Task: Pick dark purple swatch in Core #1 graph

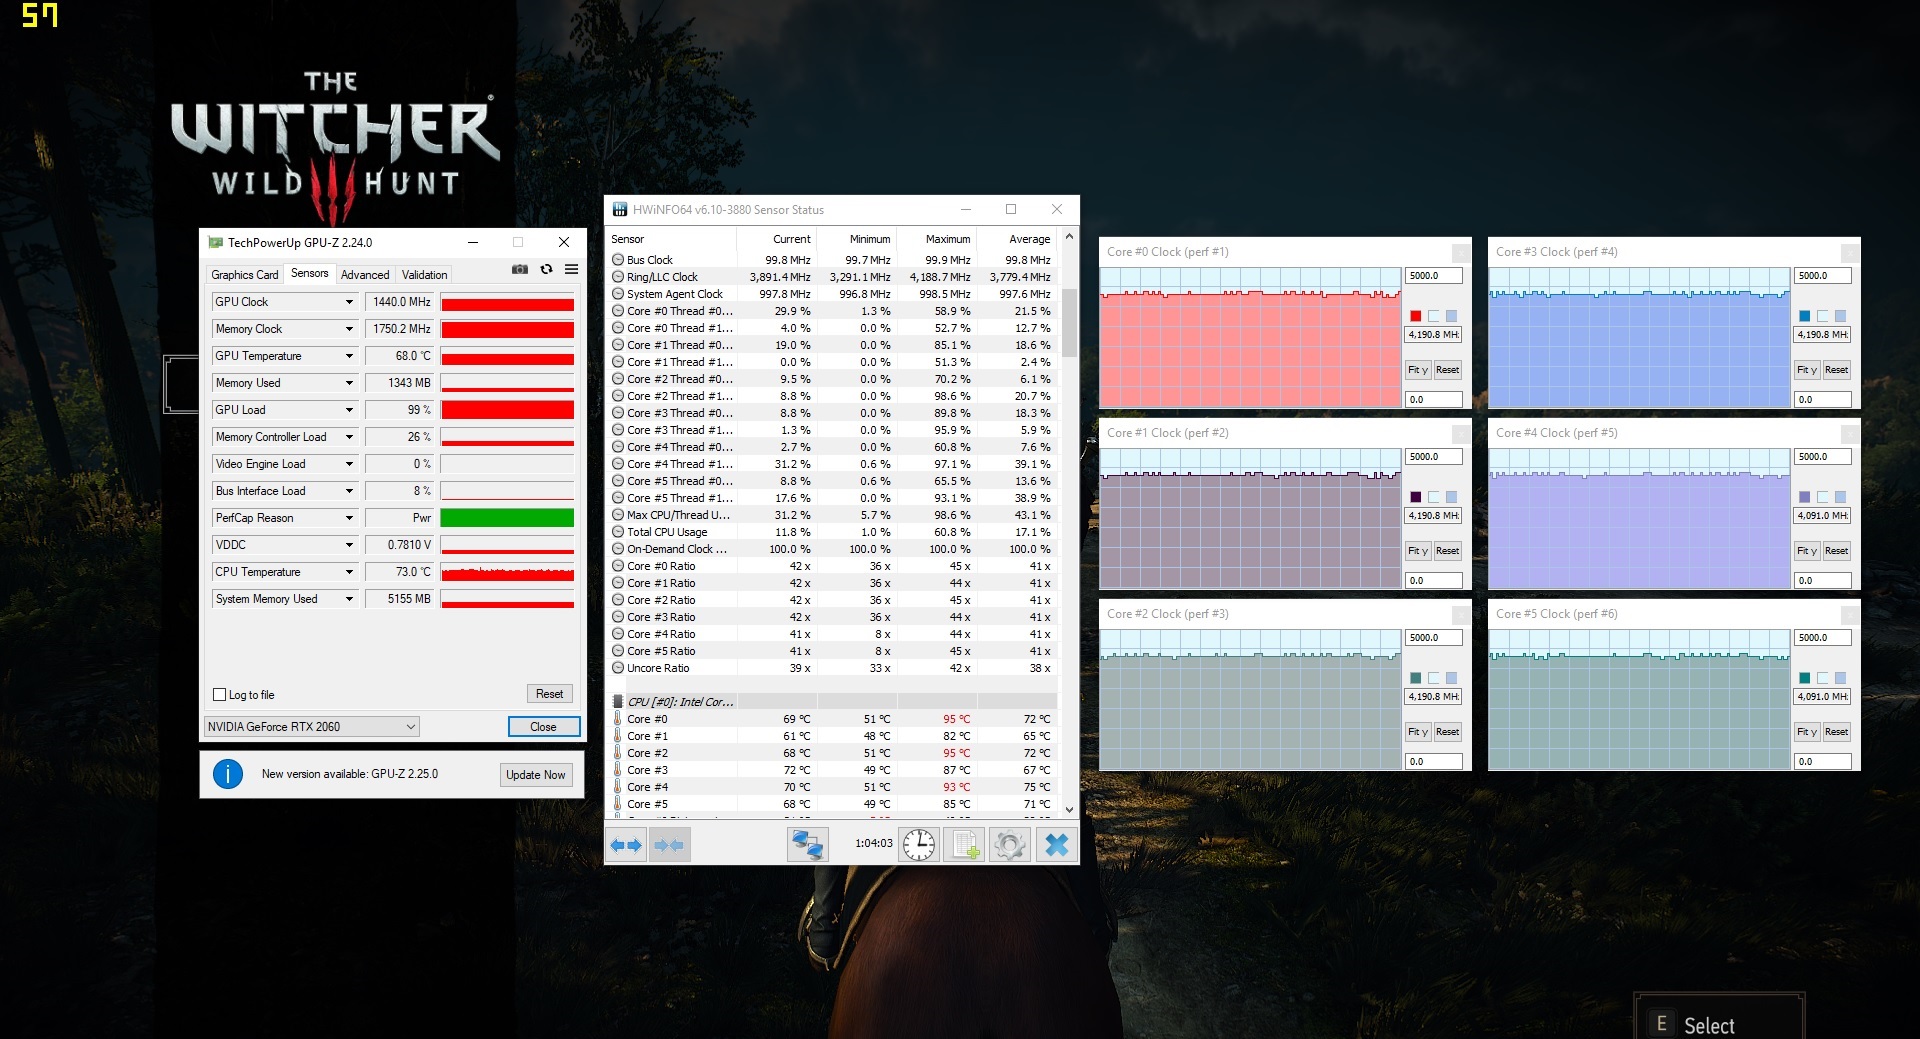Action: [x=1415, y=497]
